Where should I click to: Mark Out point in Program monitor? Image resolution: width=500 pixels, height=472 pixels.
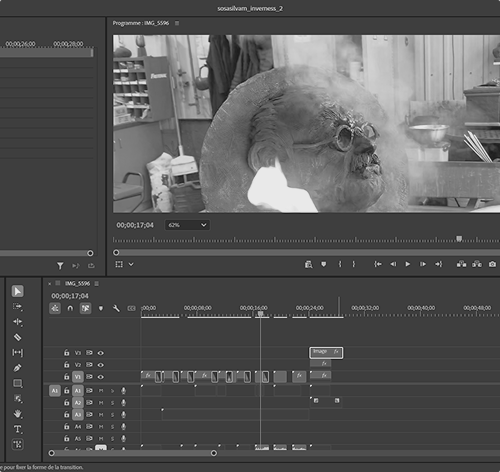(x=354, y=264)
